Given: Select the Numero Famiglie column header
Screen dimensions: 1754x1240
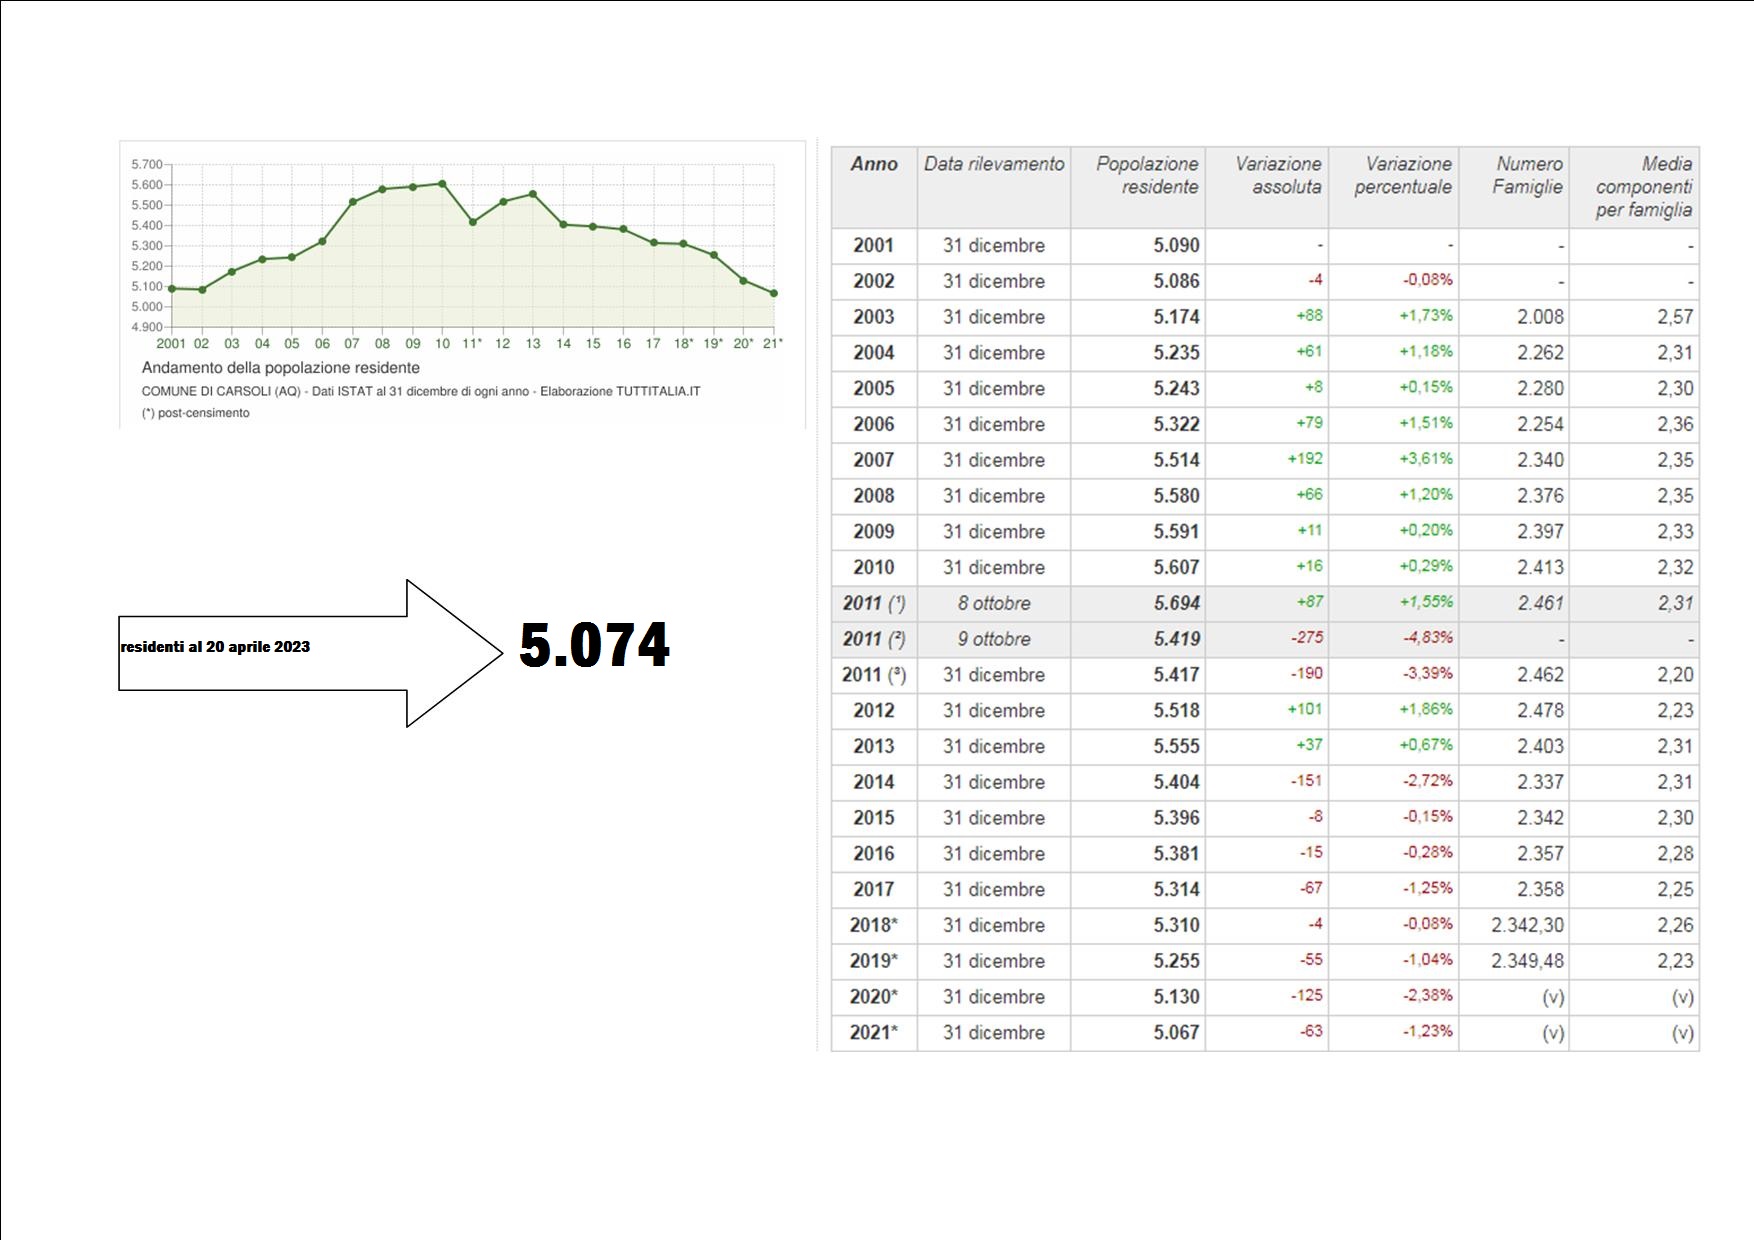Looking at the screenshot, I should click(1526, 176).
